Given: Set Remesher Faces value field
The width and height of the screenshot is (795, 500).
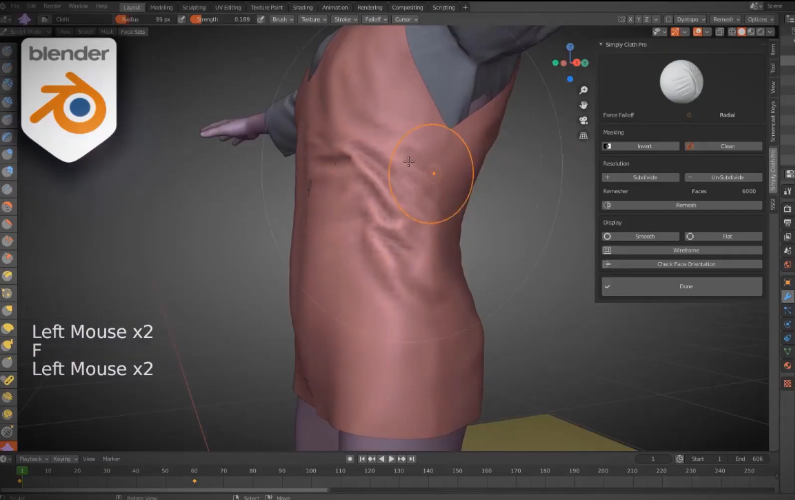Looking at the screenshot, I should pos(723,191).
